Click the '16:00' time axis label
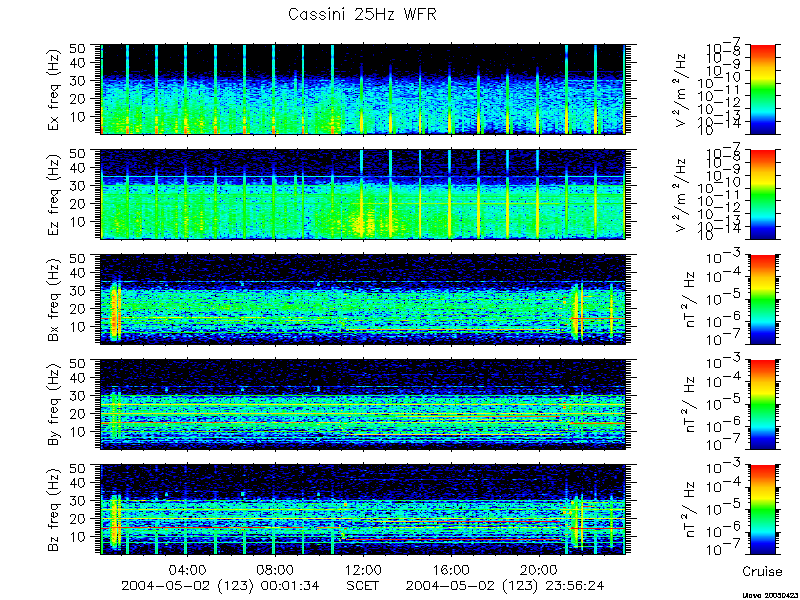The width and height of the screenshot is (800, 600). (451, 569)
